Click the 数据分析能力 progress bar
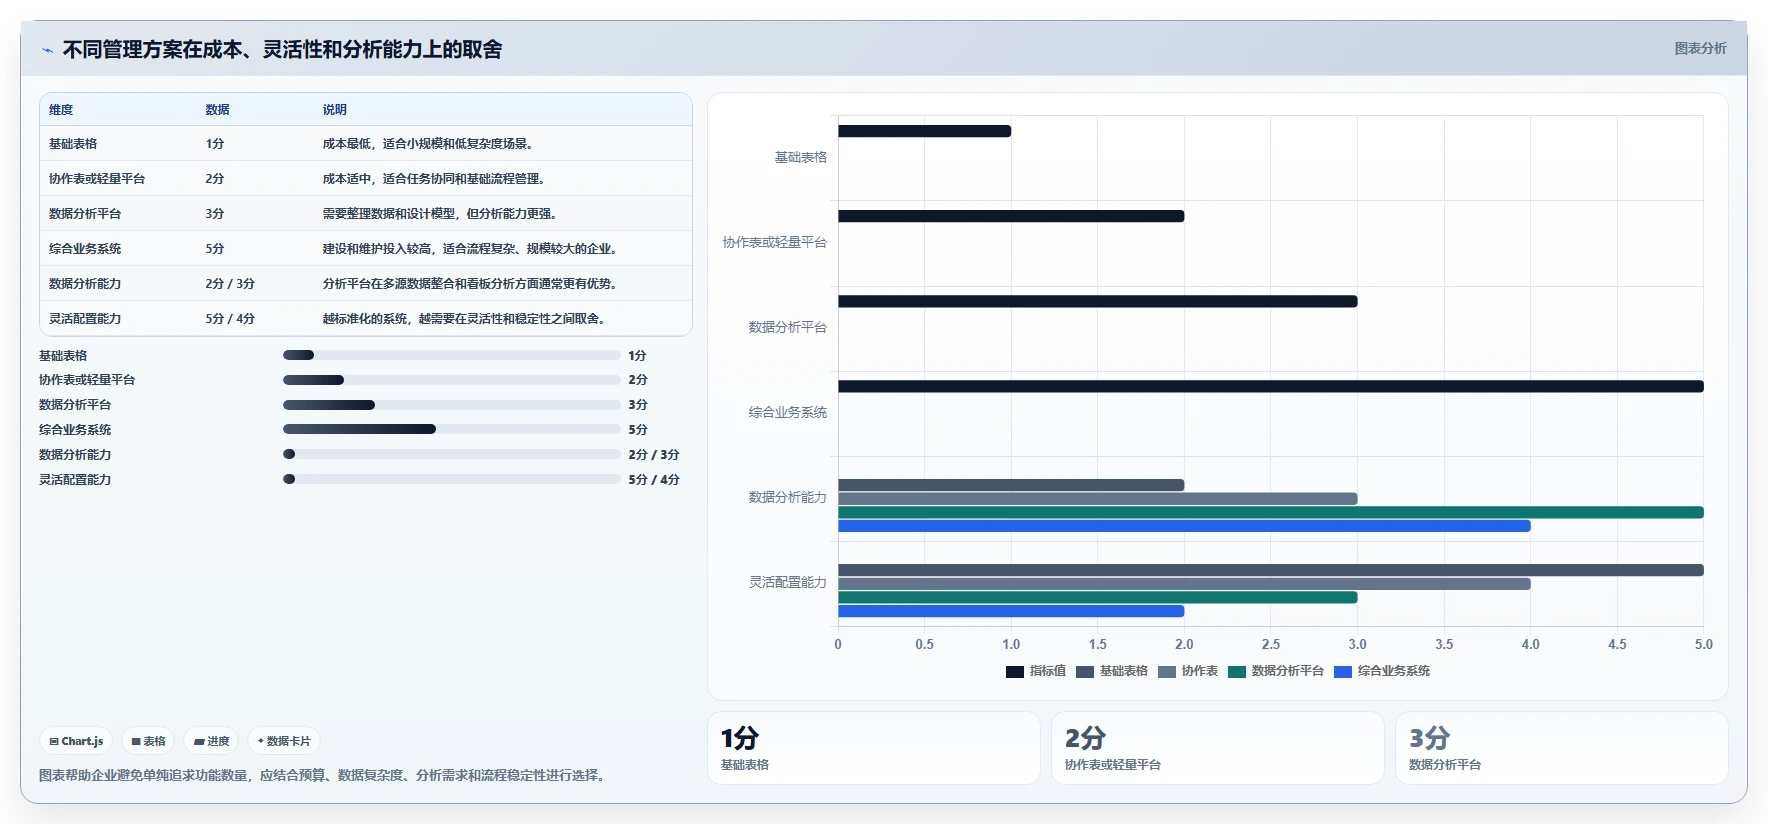This screenshot has height=824, width=1768. click(x=452, y=454)
